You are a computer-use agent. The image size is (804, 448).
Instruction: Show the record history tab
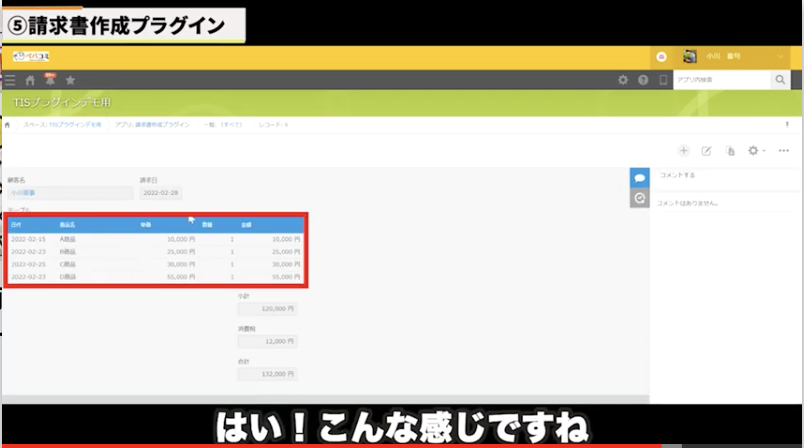click(639, 198)
